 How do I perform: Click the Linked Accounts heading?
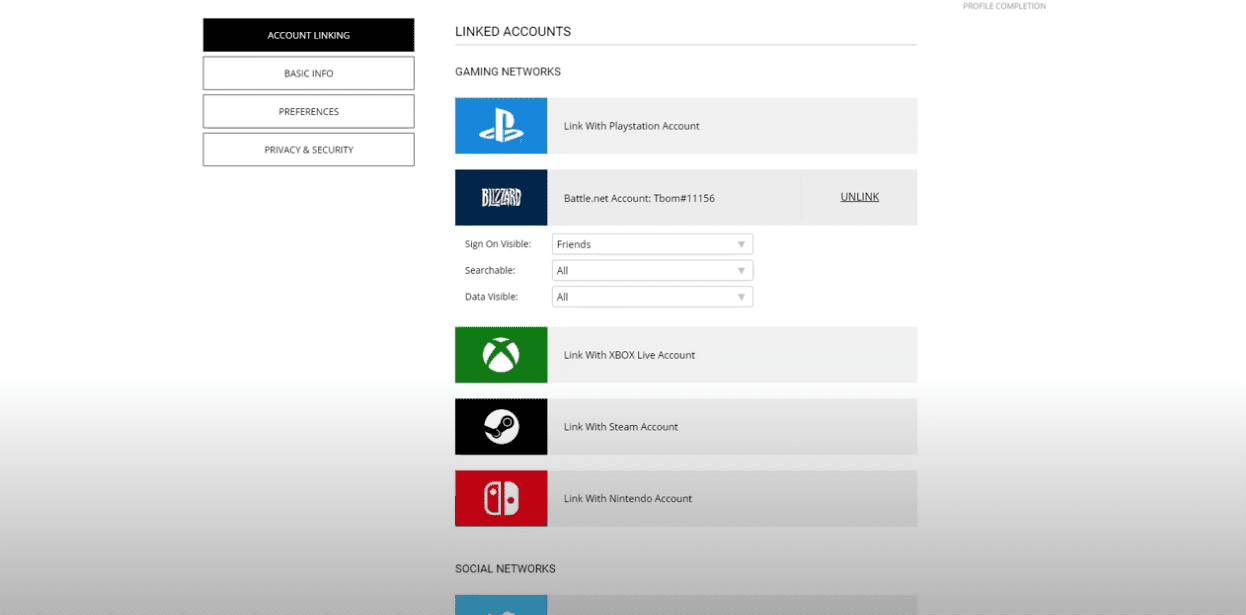pyautogui.click(x=513, y=32)
